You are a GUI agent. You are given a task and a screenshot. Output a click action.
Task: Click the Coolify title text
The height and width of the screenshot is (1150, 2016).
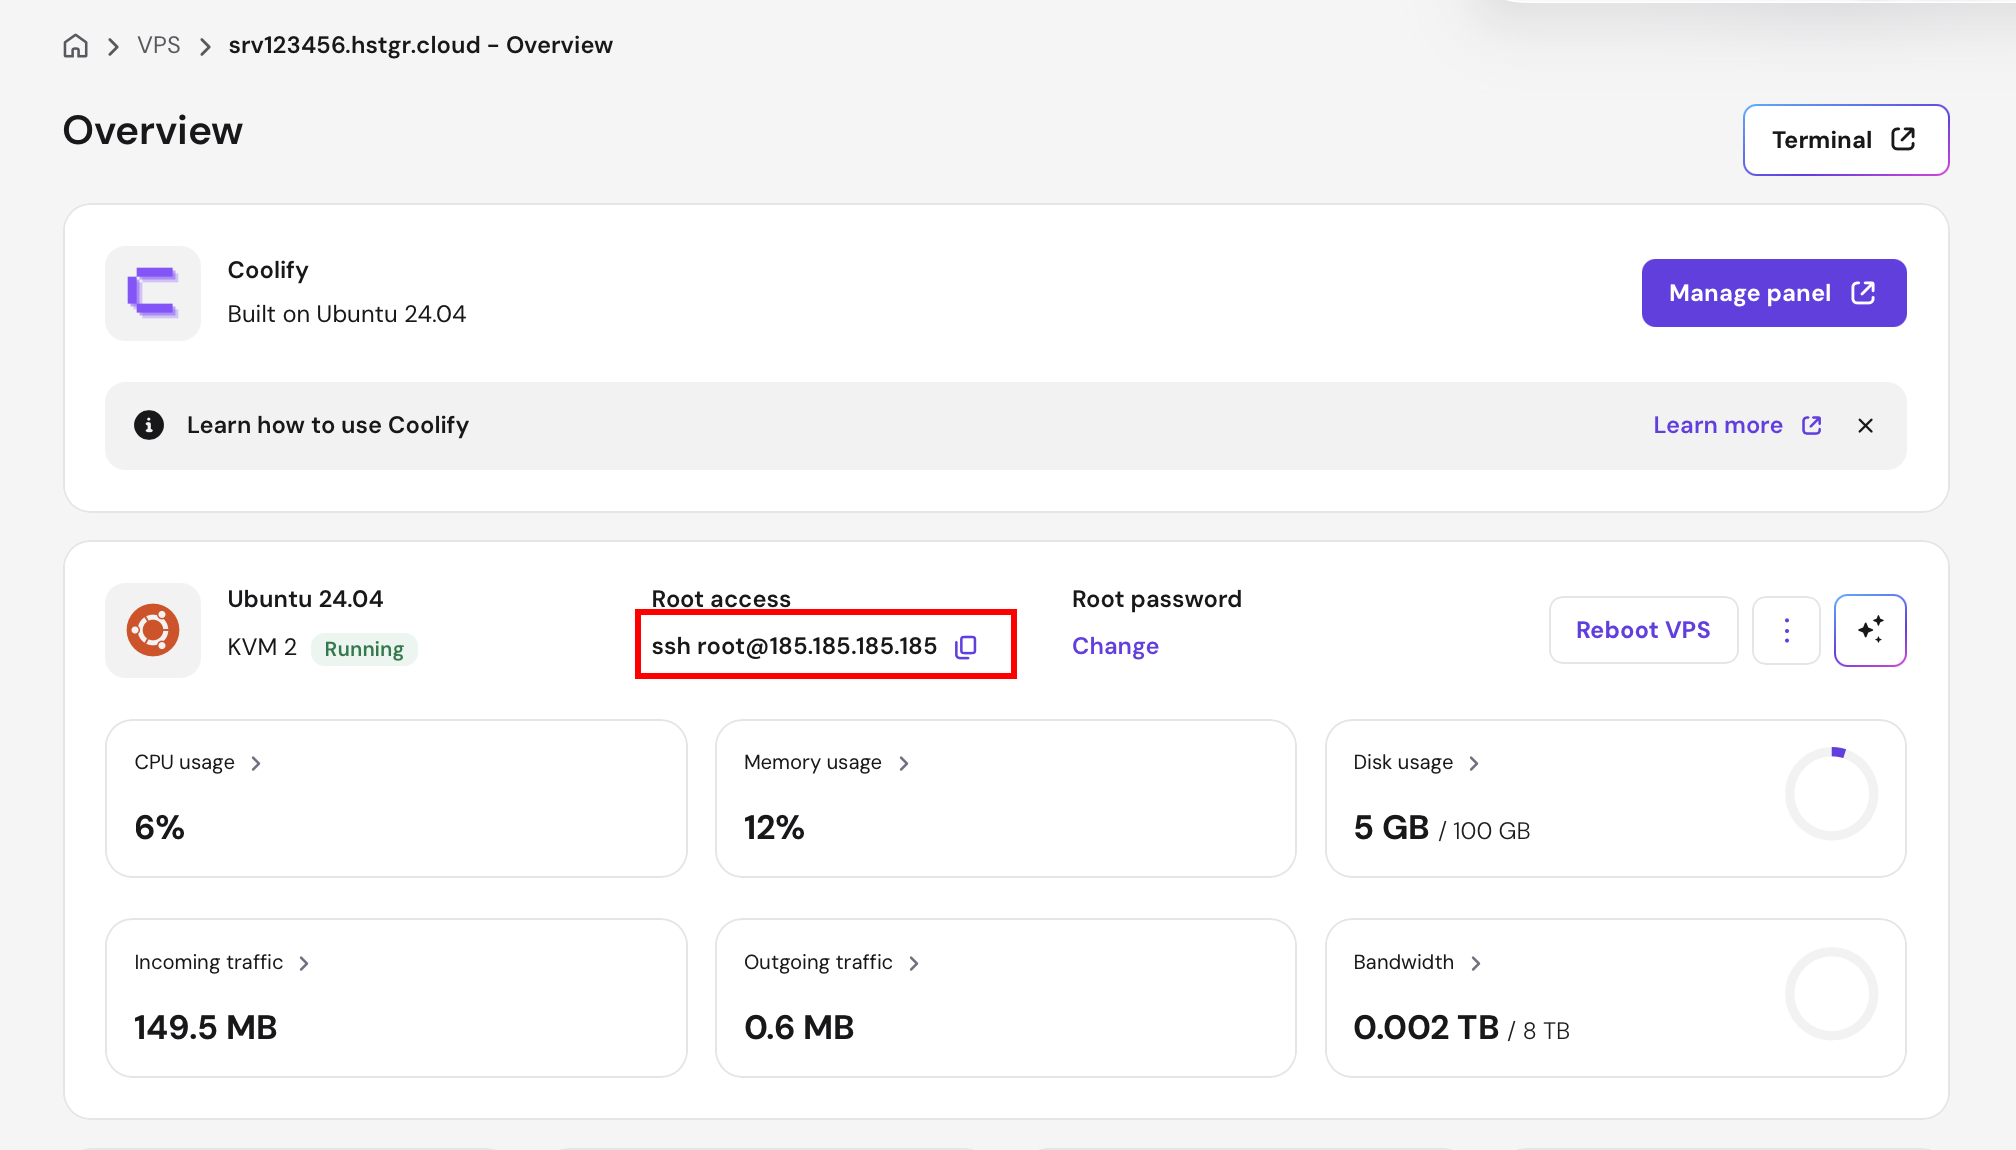268,270
